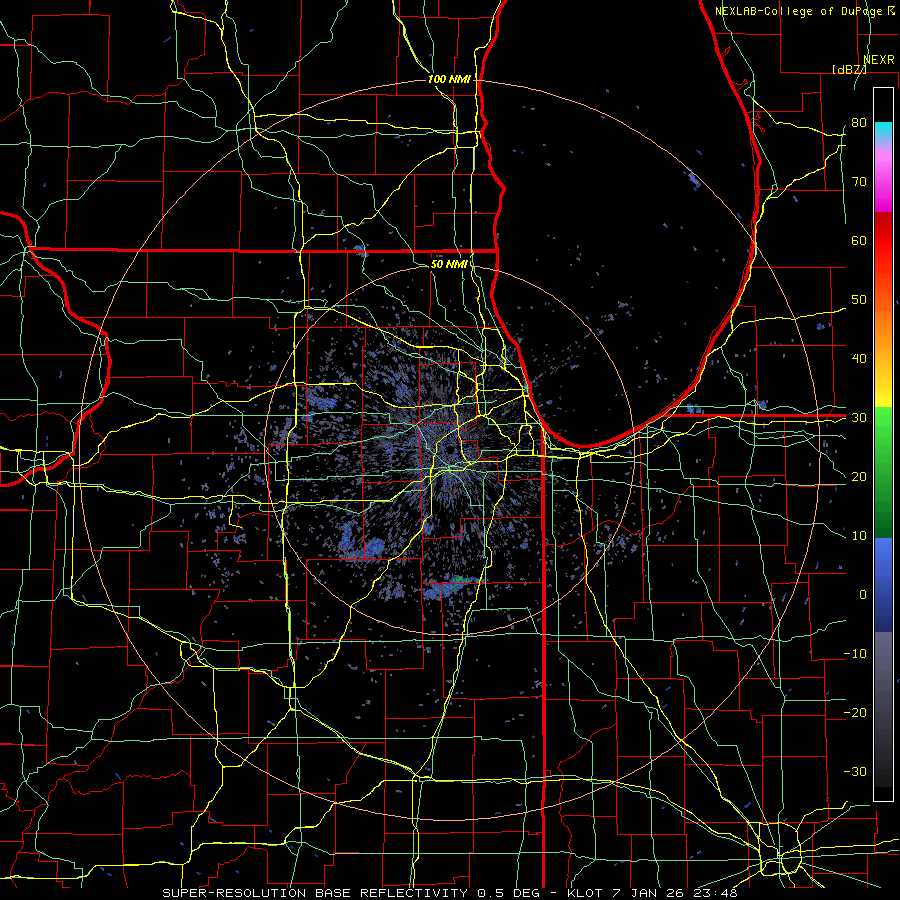The width and height of the screenshot is (900, 900).
Task: Pick the blue segment of the color bar
Action: point(883,584)
